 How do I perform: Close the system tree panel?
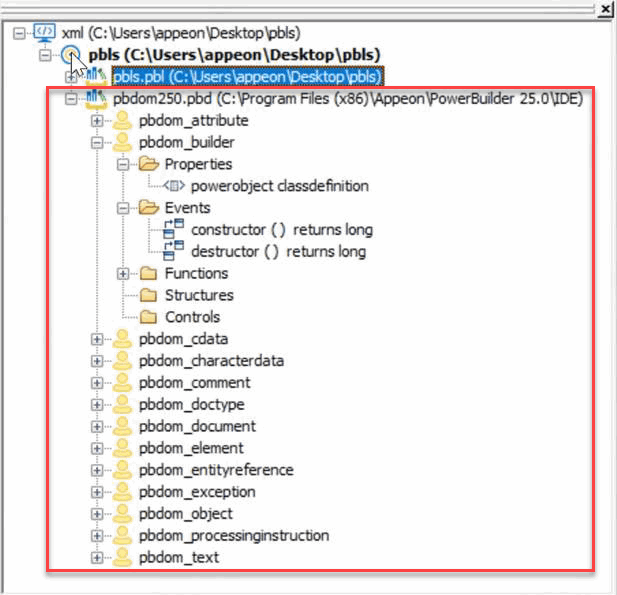[605, 9]
